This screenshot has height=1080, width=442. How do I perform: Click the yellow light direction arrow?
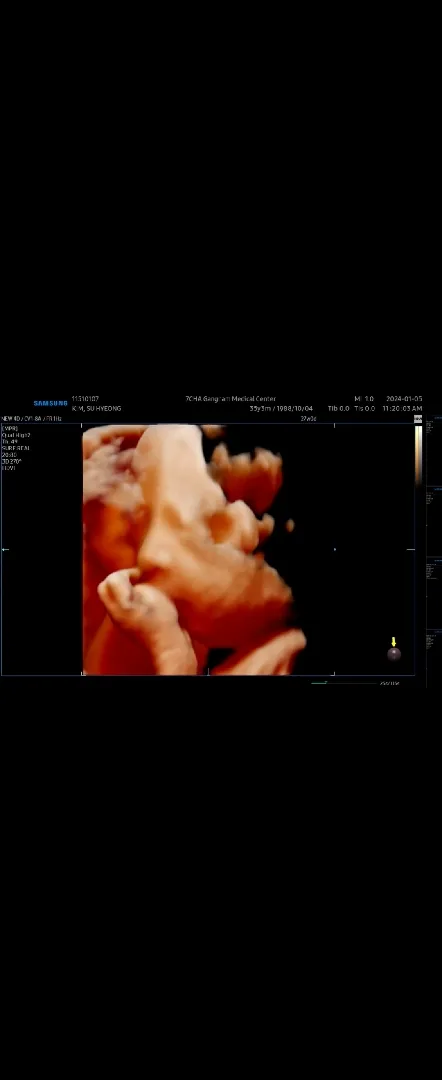(x=394, y=642)
